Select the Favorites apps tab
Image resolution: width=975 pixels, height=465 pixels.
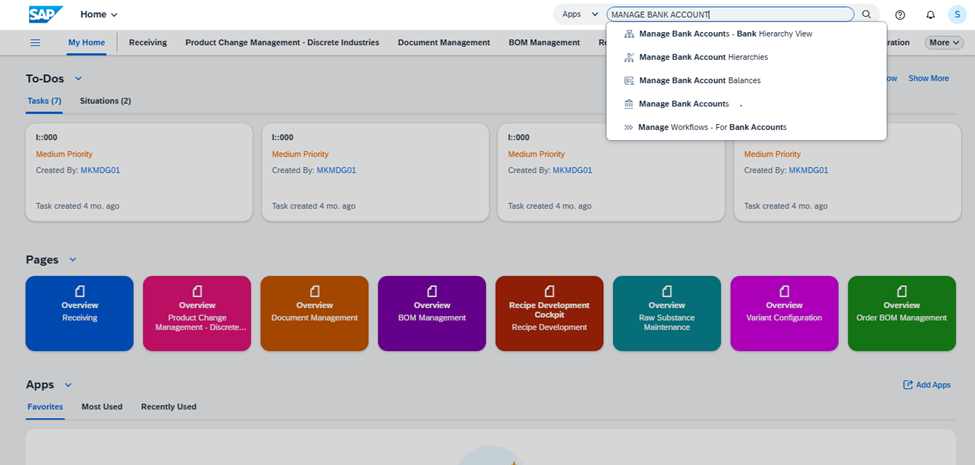click(45, 407)
